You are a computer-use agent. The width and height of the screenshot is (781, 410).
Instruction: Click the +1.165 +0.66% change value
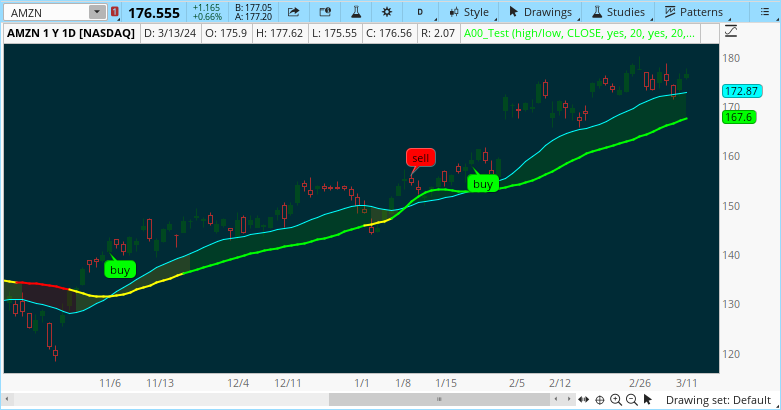207,12
